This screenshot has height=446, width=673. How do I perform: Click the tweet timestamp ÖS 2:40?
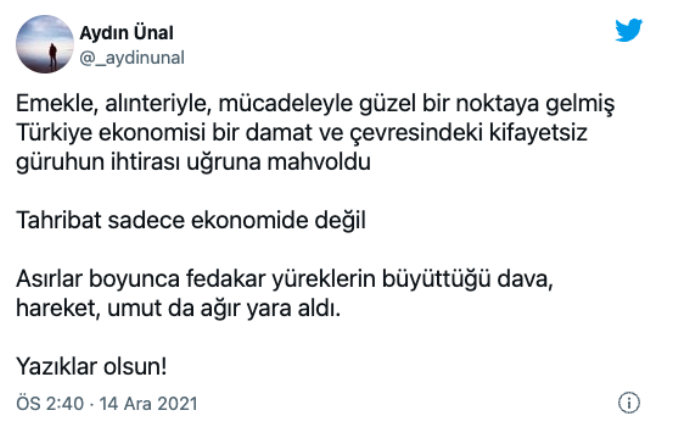[52, 404]
